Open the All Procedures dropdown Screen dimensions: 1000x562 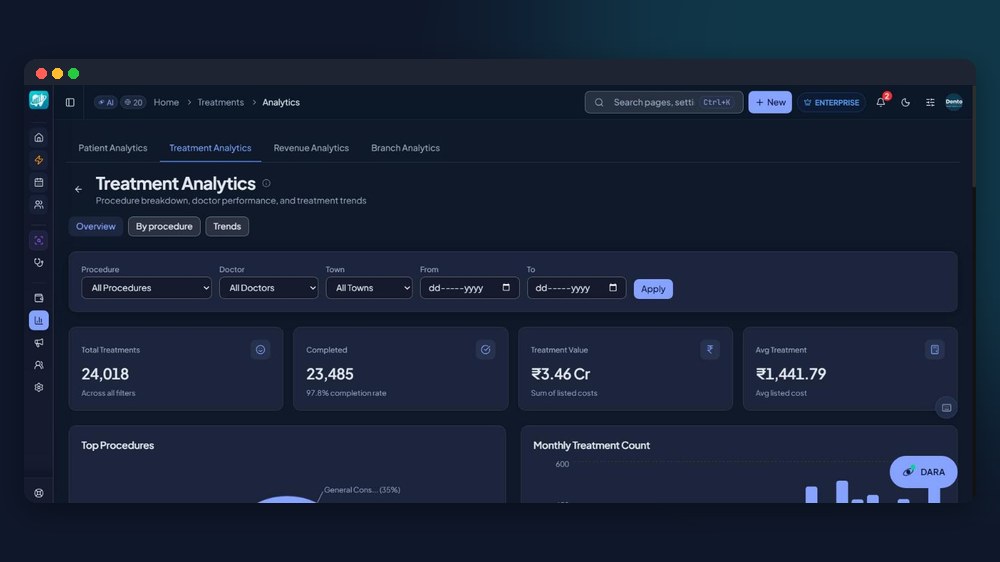pyautogui.click(x=147, y=288)
